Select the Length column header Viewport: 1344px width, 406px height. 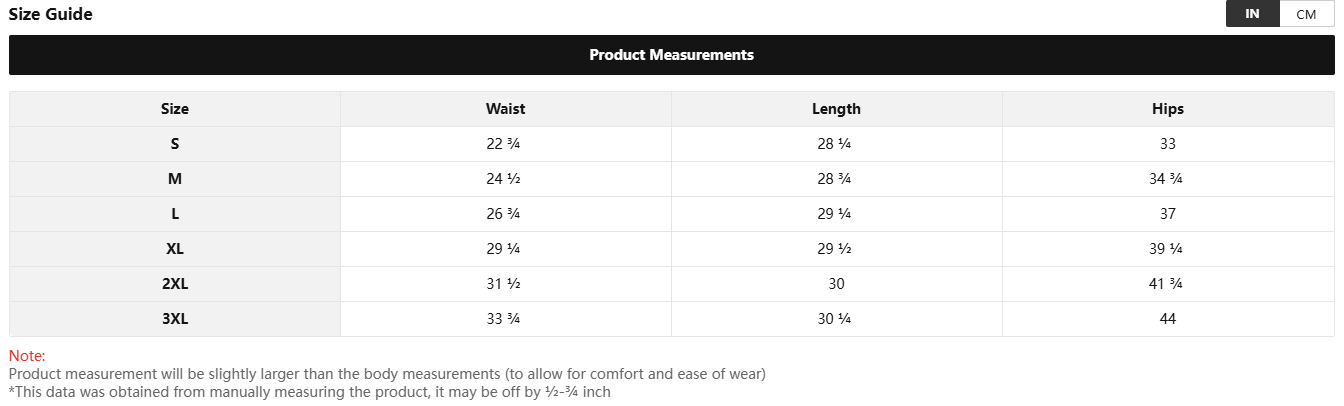[836, 109]
